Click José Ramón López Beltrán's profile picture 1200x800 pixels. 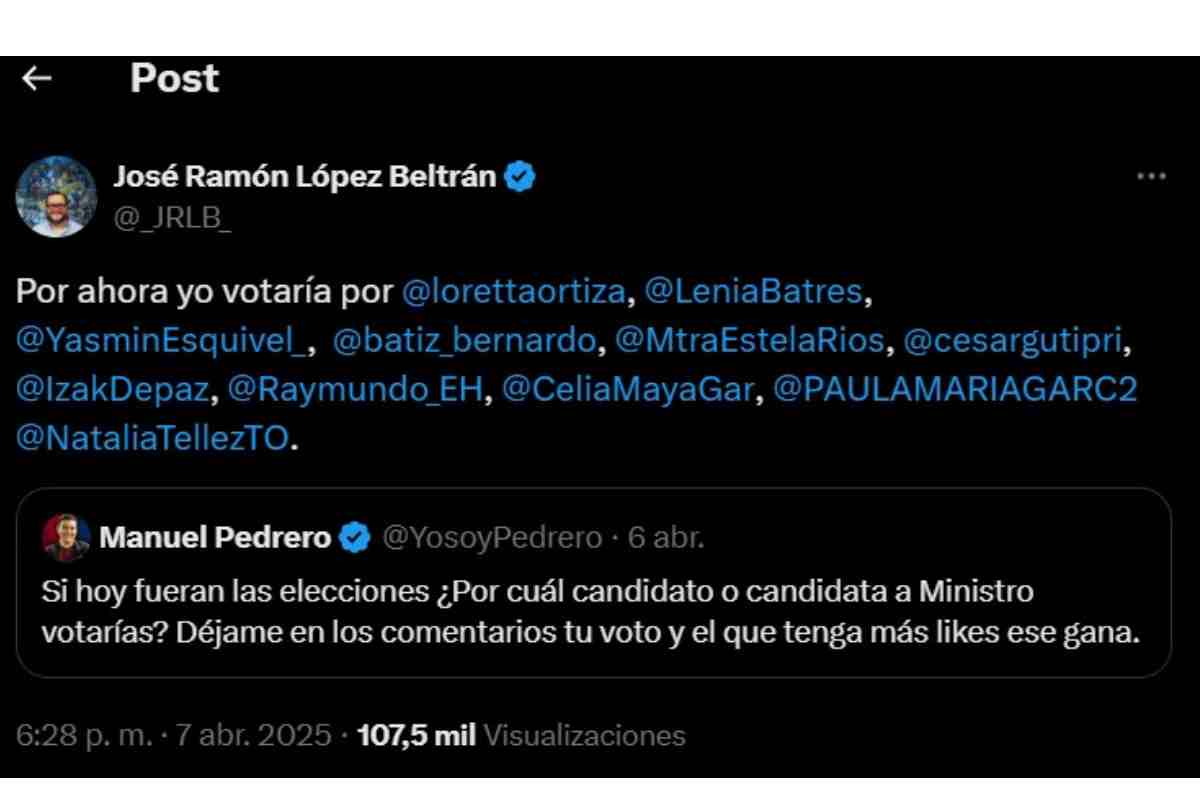pyautogui.click(x=55, y=196)
